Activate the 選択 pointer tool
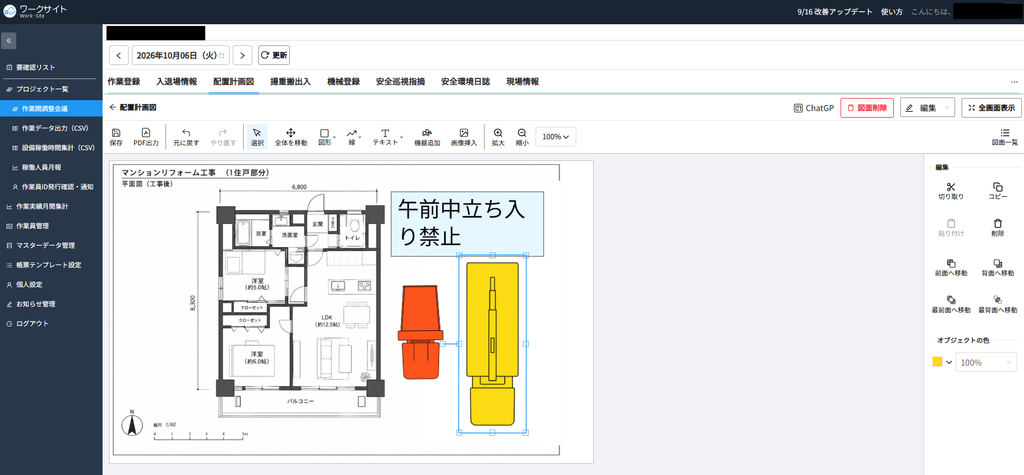This screenshot has width=1024, height=475. click(x=257, y=137)
